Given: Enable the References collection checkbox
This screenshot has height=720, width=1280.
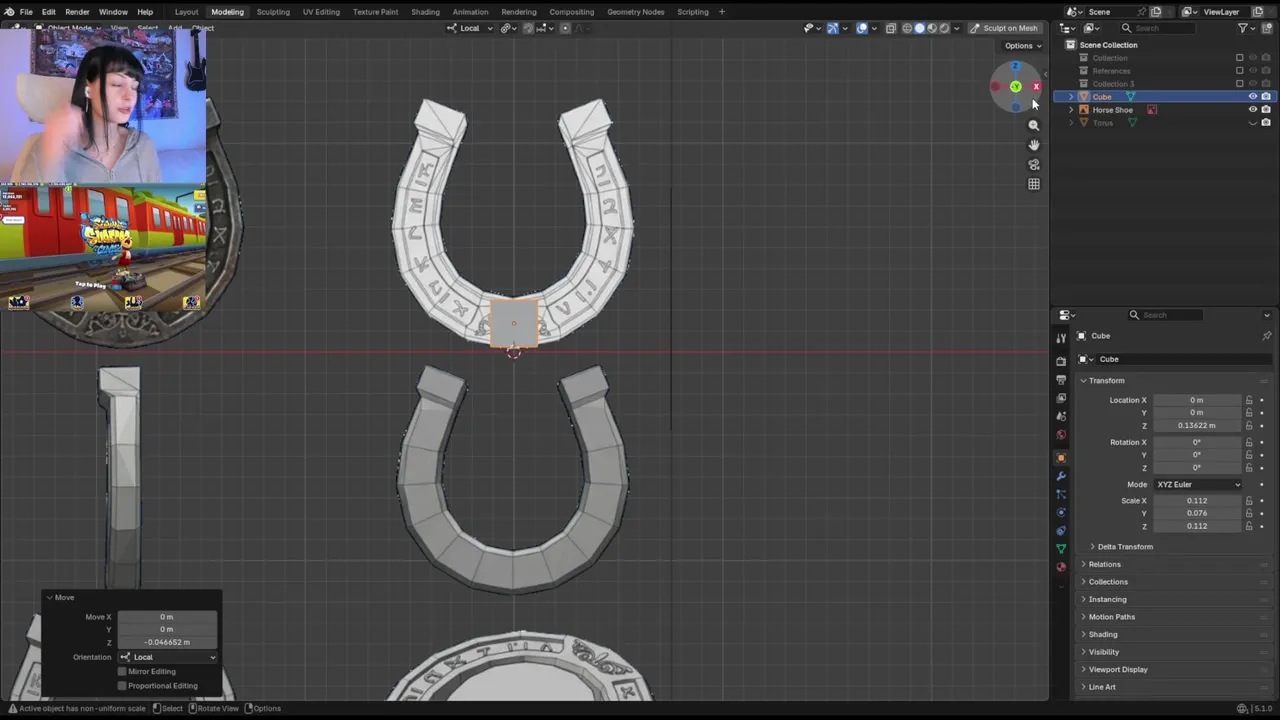Looking at the screenshot, I should coord(1240,71).
